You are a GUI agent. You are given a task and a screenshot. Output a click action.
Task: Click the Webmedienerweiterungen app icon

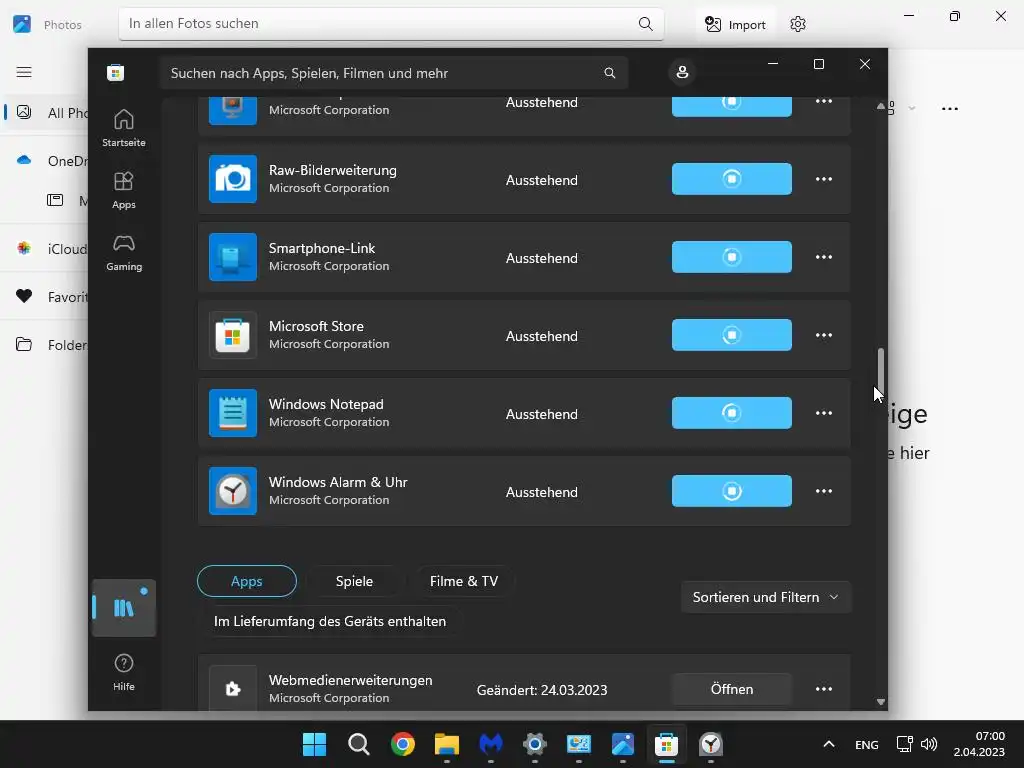pos(233,688)
